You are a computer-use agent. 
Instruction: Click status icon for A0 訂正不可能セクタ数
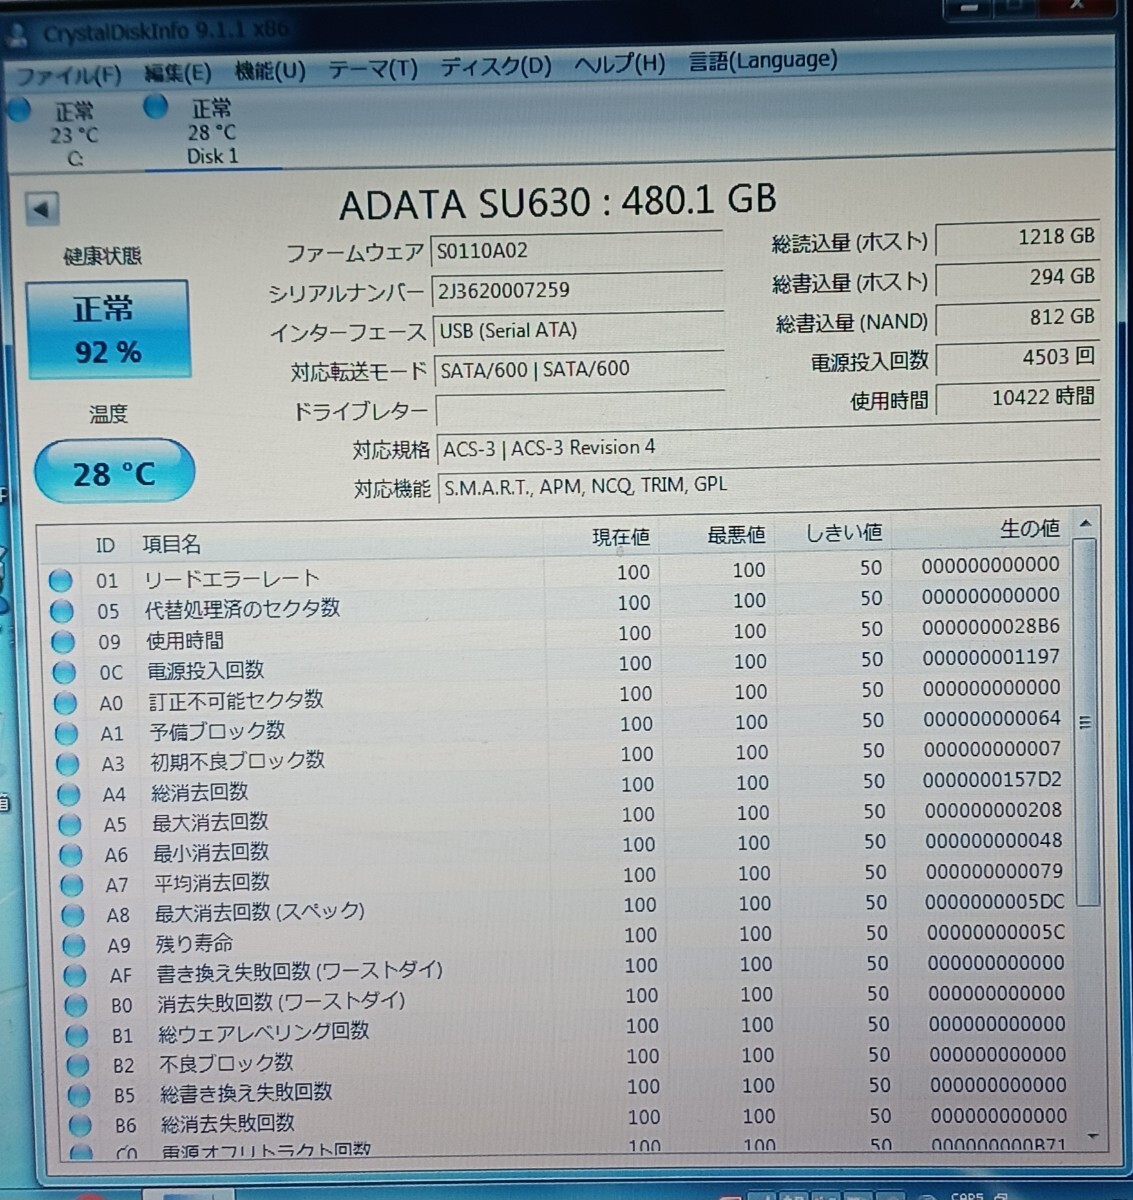click(64, 703)
